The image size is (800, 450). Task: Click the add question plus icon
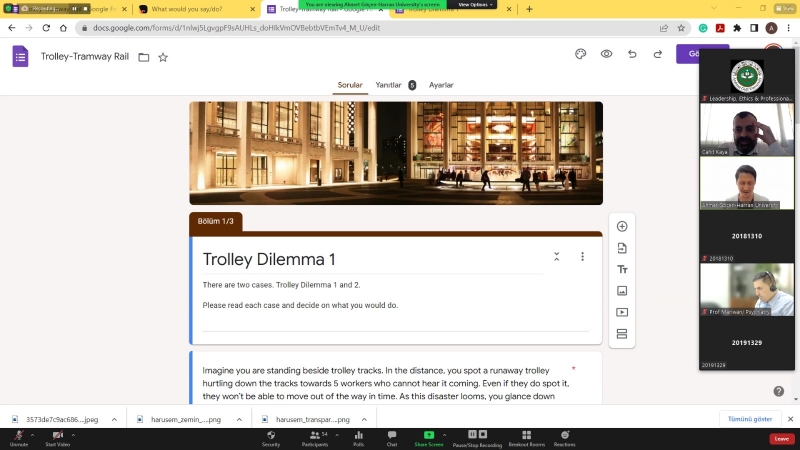point(622,227)
